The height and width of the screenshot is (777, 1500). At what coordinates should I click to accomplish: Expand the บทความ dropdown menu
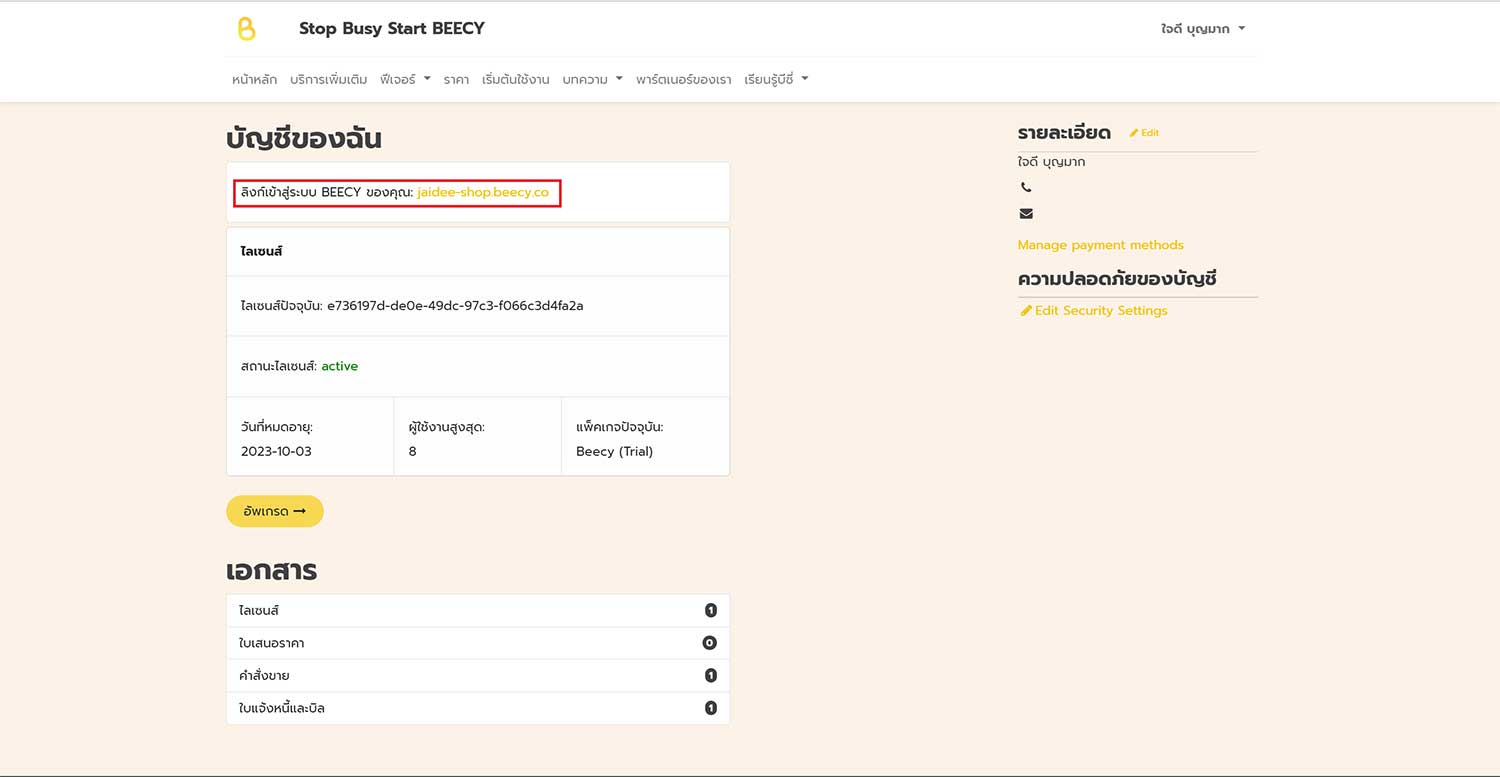pos(592,80)
